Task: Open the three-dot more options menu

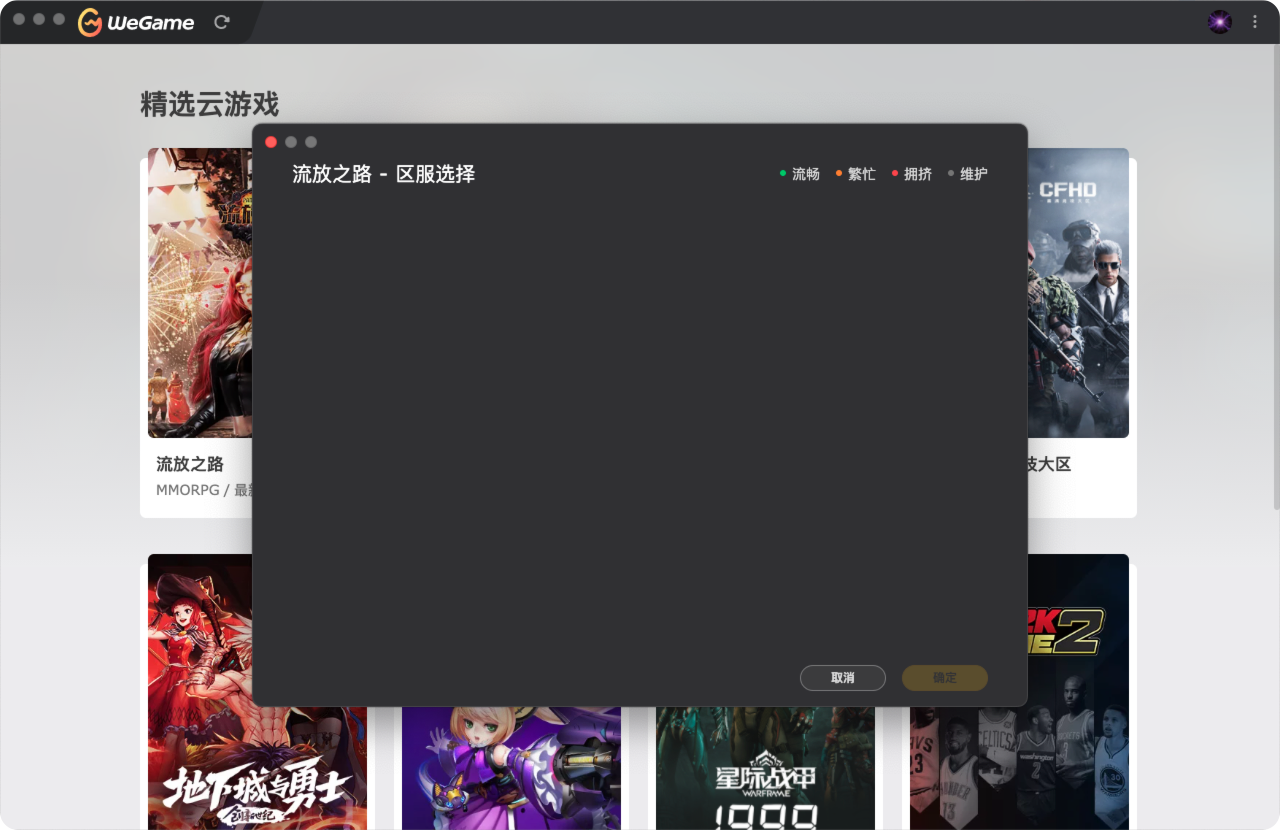Action: [x=1254, y=22]
